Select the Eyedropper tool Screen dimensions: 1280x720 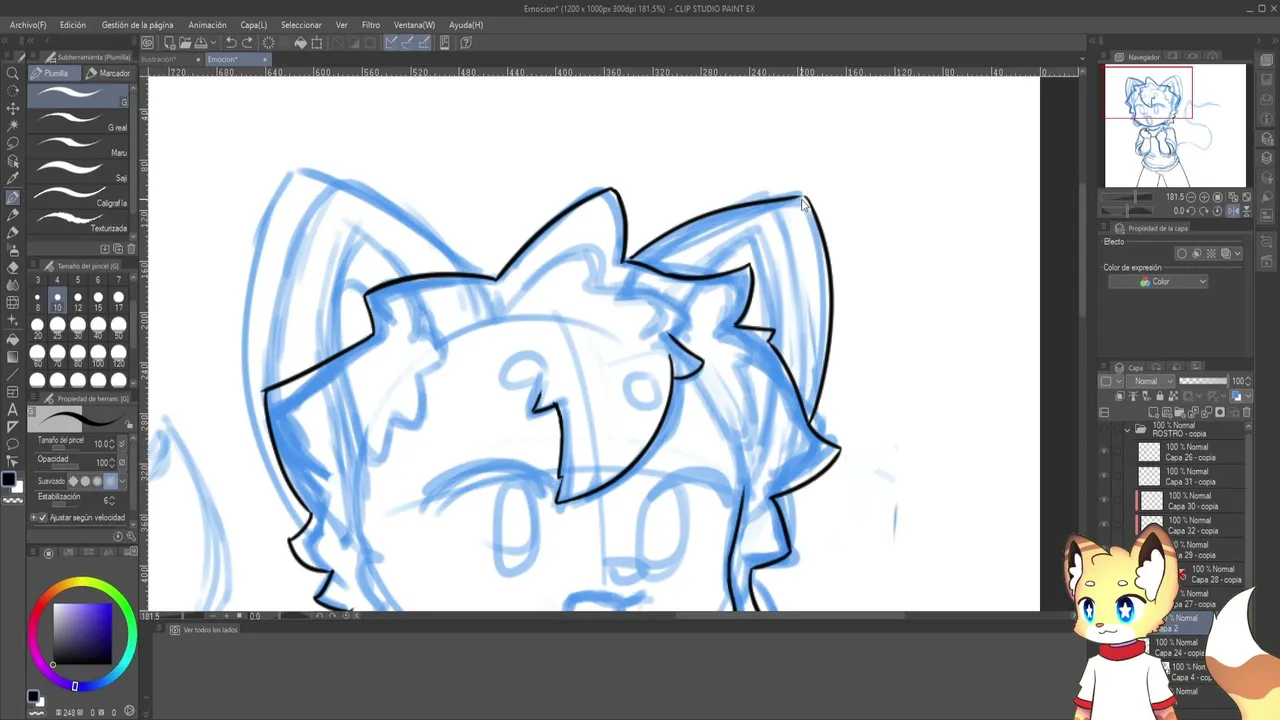click(x=13, y=178)
